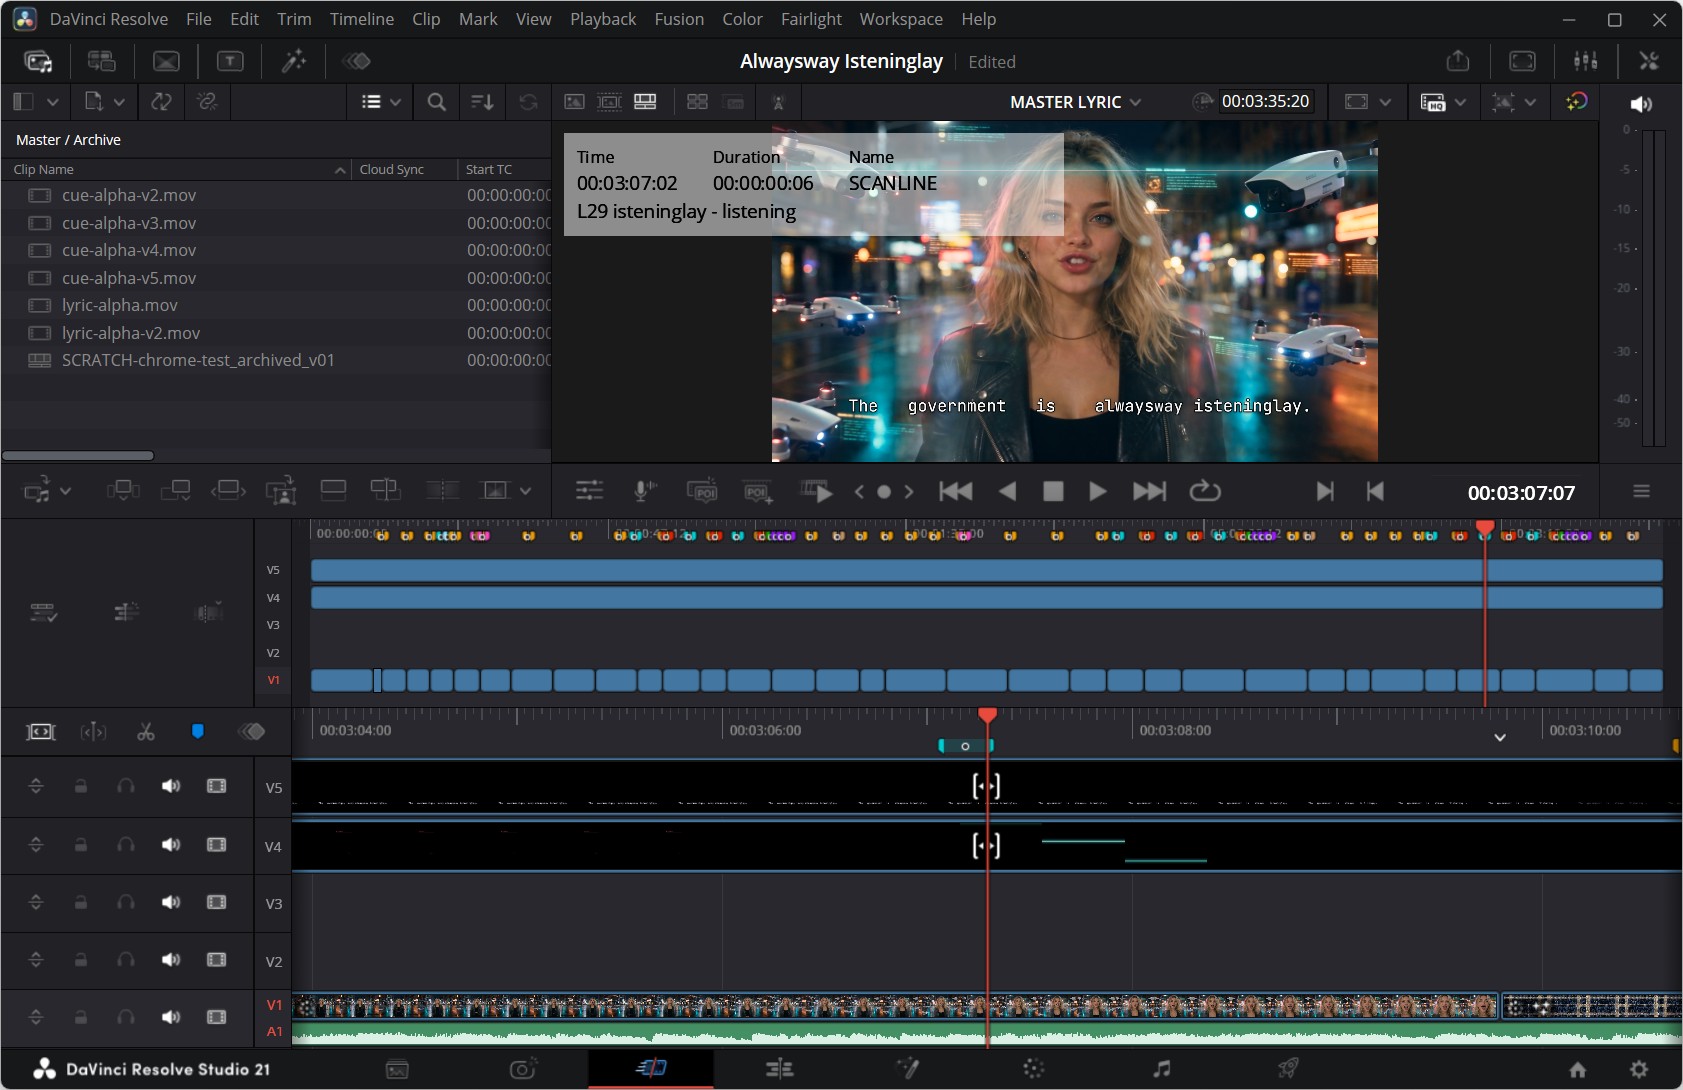This screenshot has width=1683, height=1090.
Task: Switch to the Fairlight music note page
Action: (x=1161, y=1069)
